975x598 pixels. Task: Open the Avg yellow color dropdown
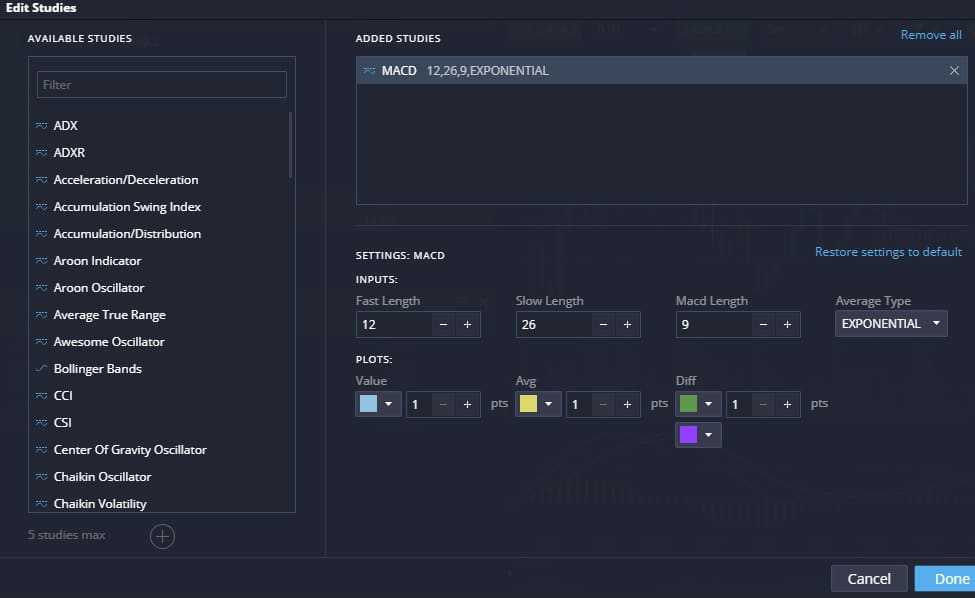pyautogui.click(x=538, y=404)
